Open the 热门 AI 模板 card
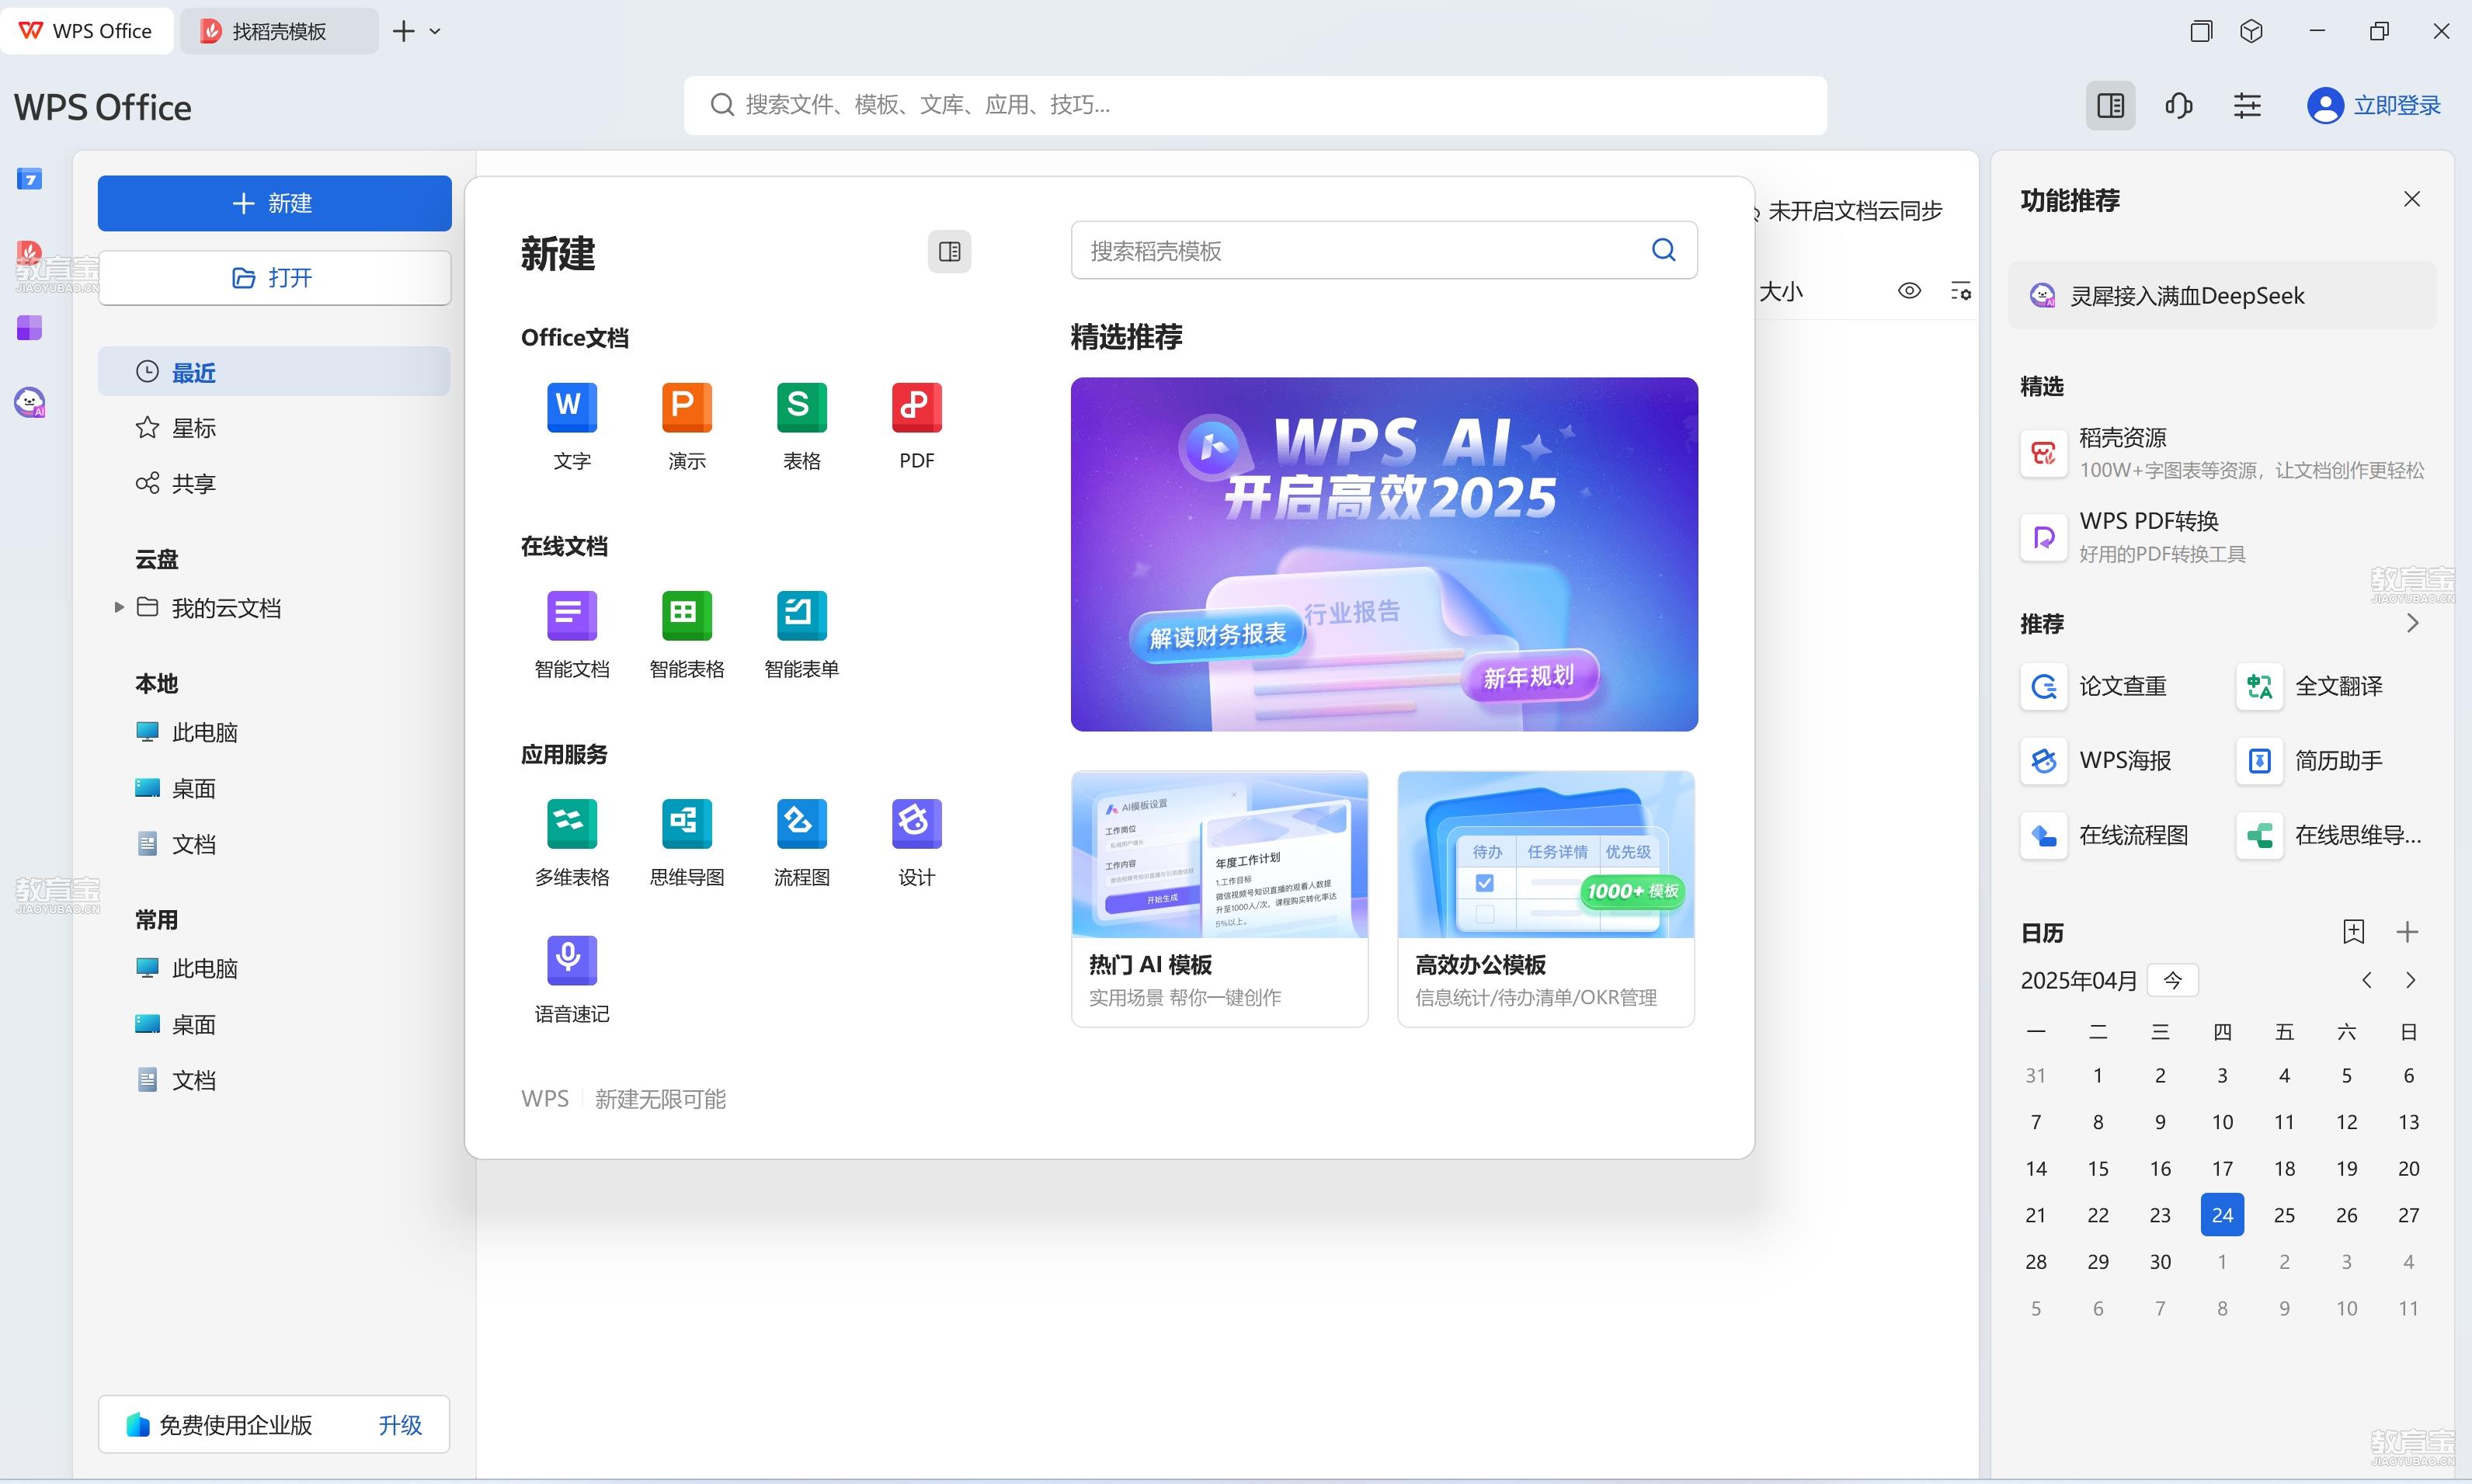Viewport: 2472px width, 1484px height. point(1219,898)
